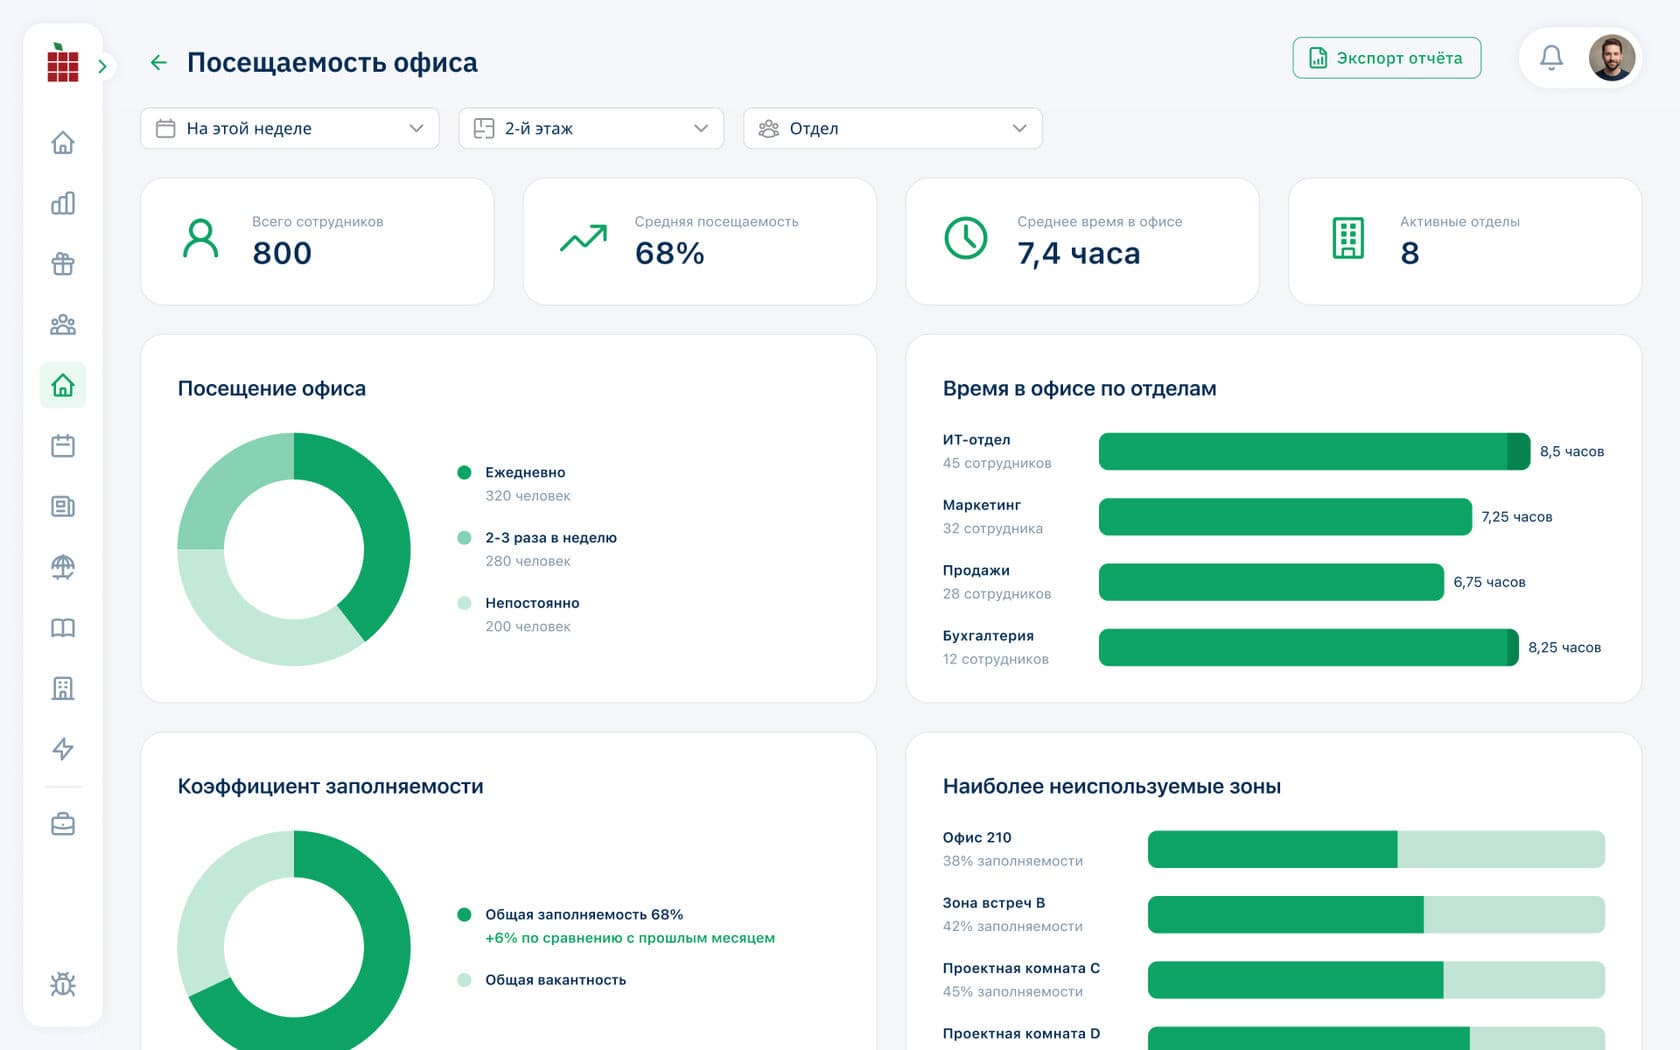Open the gift box sidebar icon

click(x=63, y=264)
